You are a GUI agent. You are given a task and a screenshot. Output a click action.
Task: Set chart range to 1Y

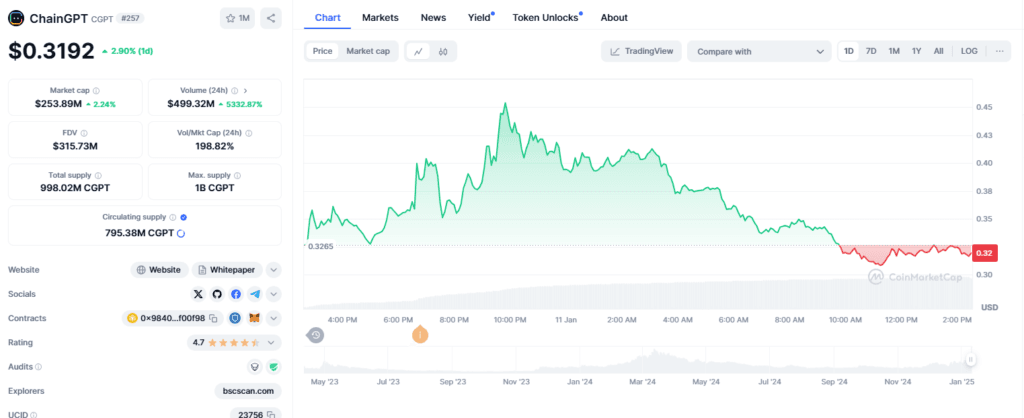click(x=917, y=51)
